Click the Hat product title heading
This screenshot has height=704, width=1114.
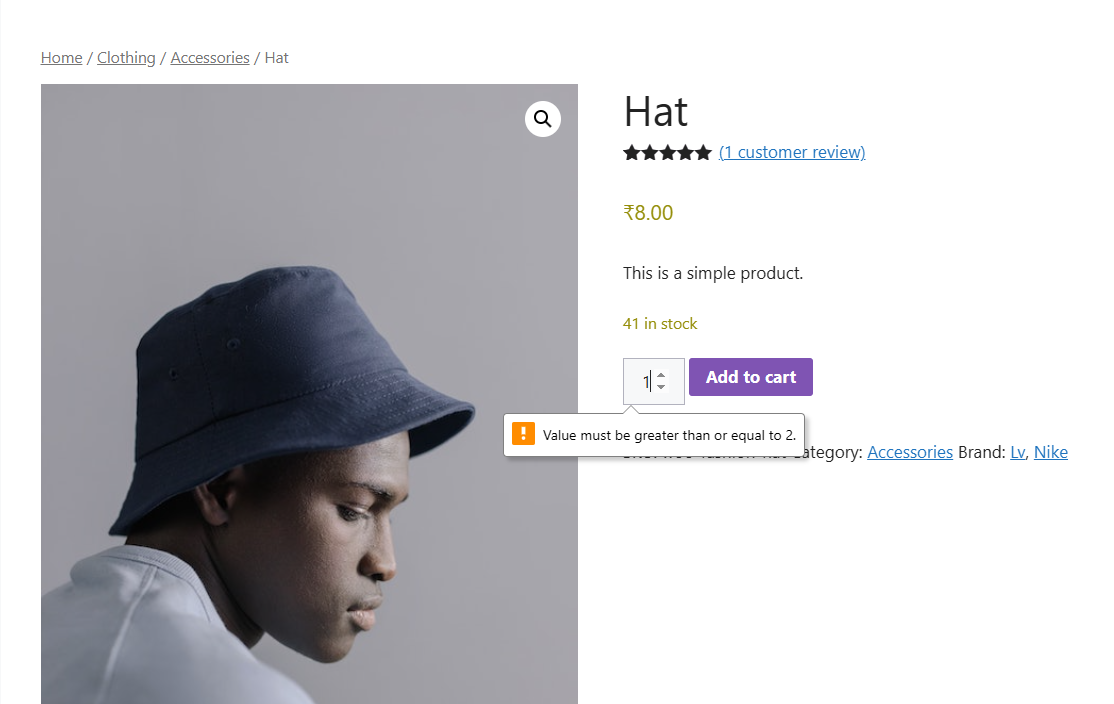tap(656, 112)
